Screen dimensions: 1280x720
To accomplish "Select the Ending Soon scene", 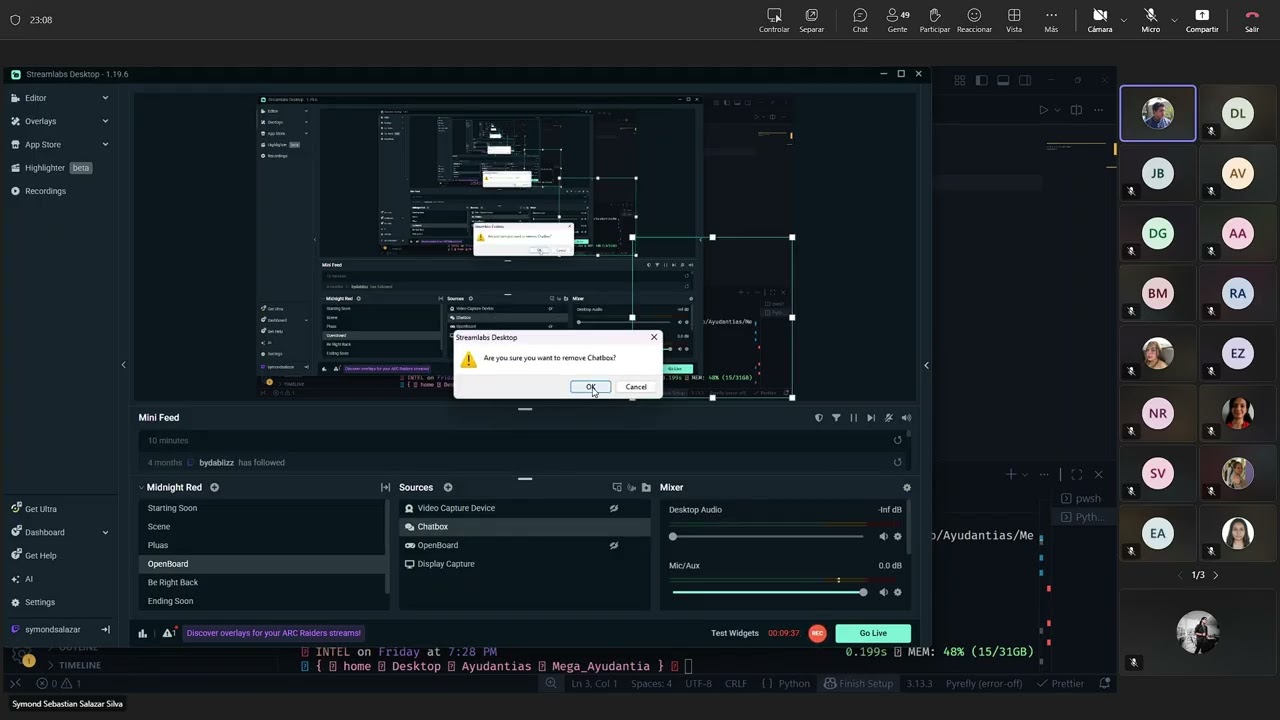I will coord(262,601).
